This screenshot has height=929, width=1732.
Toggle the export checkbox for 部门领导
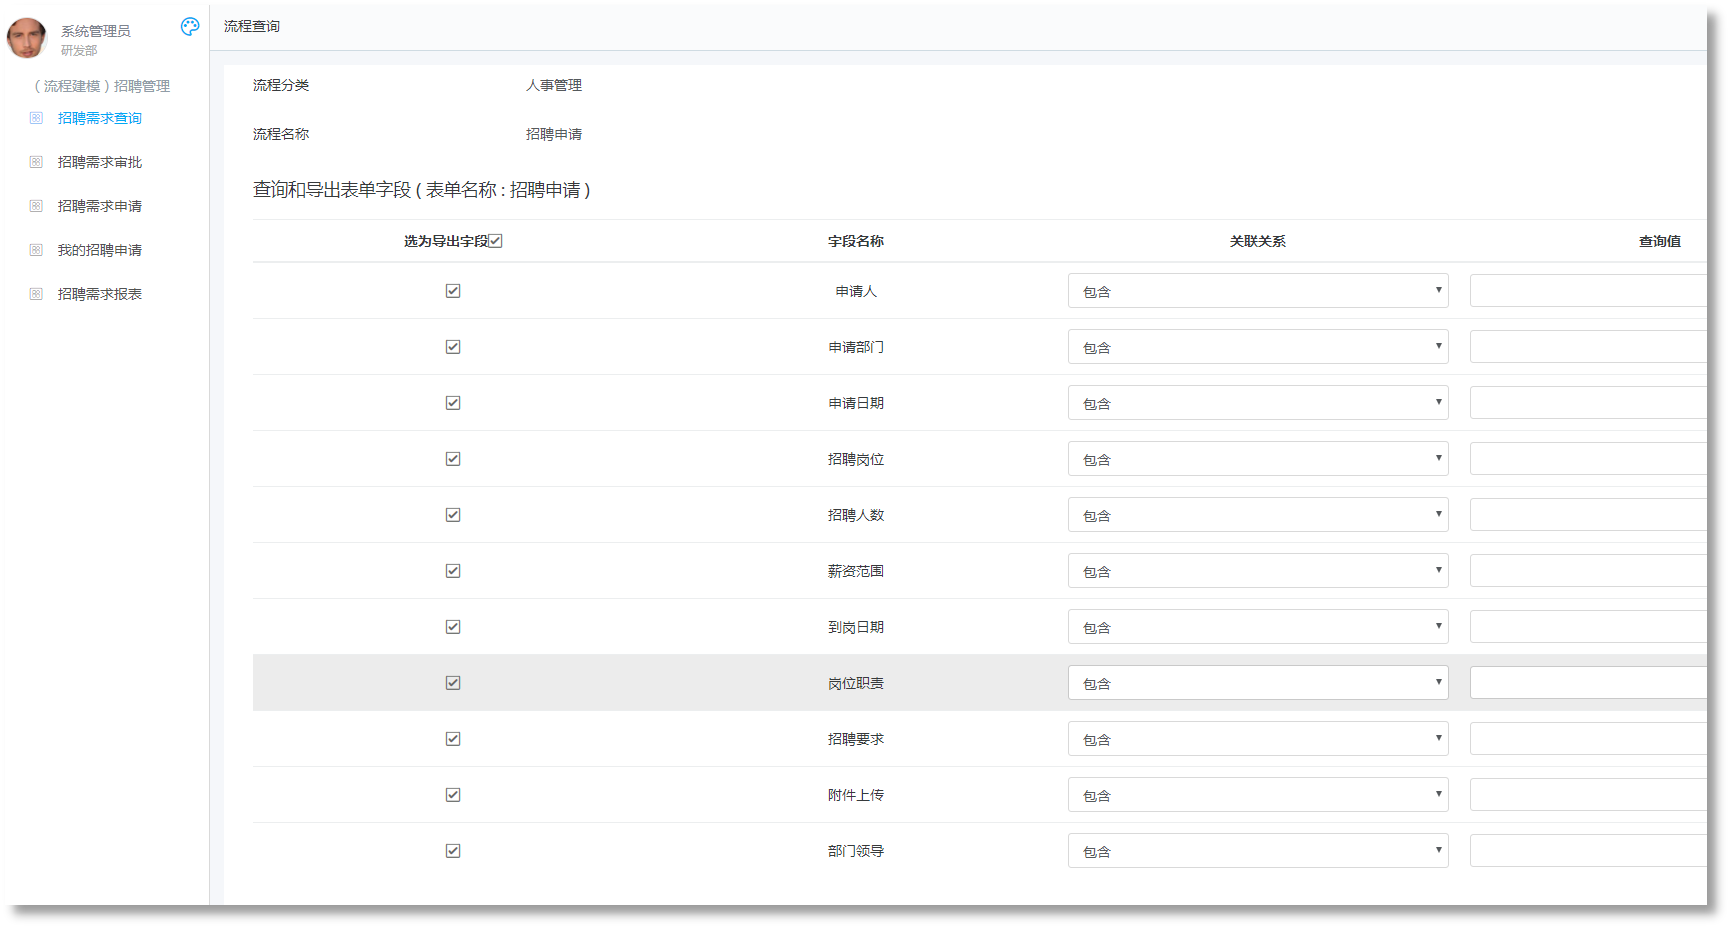453,851
